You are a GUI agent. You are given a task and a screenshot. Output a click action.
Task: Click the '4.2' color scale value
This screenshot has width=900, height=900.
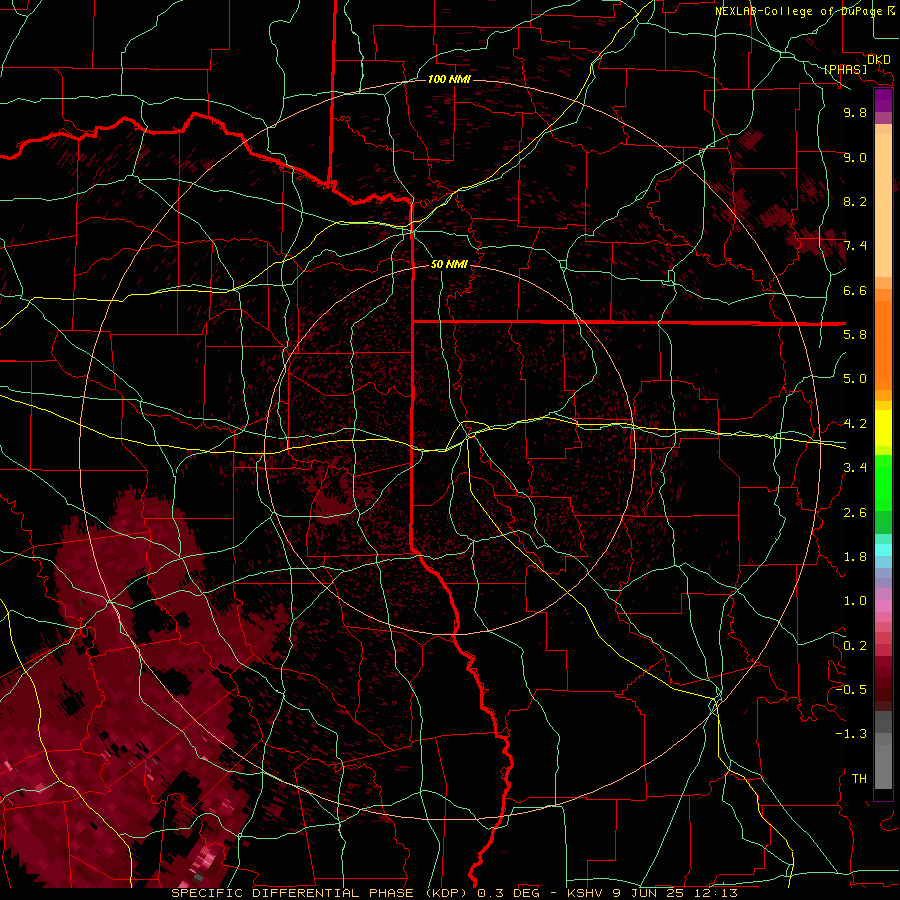pyautogui.click(x=855, y=424)
